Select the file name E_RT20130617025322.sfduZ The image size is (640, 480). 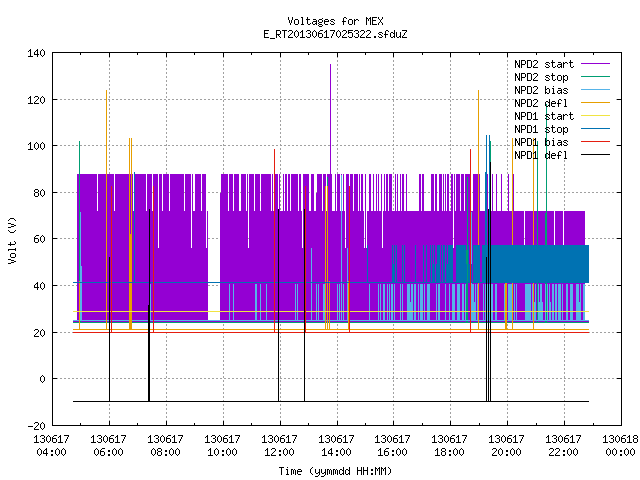335,34
